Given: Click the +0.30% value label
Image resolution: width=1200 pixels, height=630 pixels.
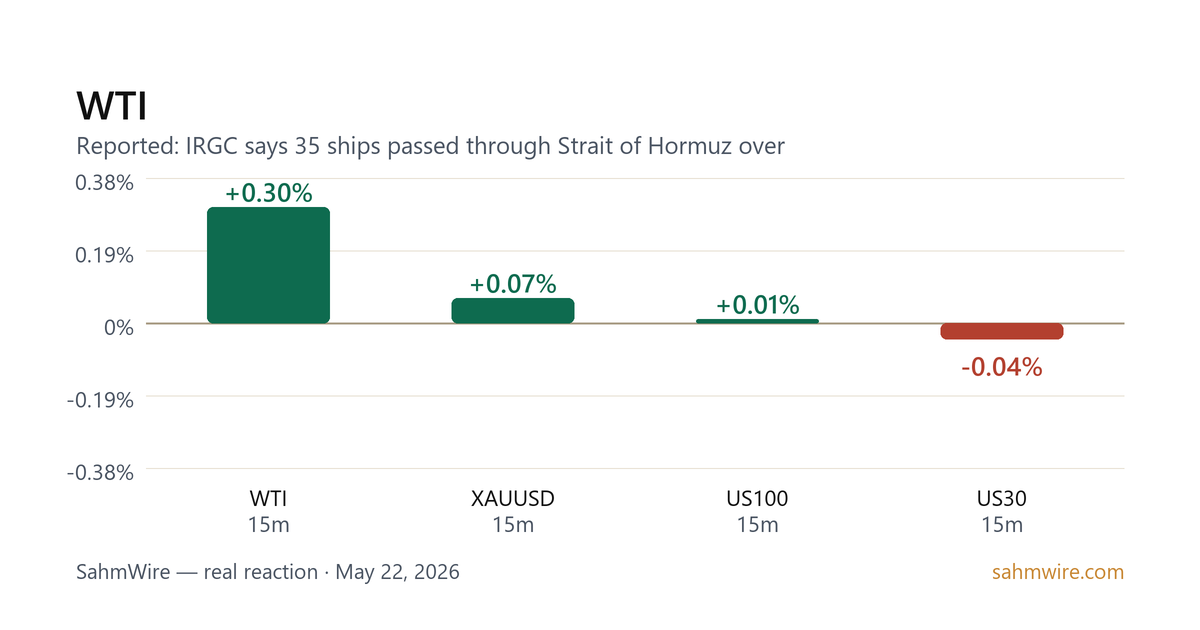Looking at the screenshot, I should pos(269,193).
